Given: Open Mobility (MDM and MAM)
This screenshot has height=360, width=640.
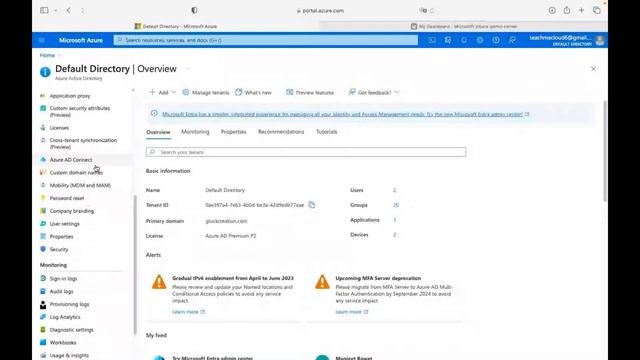Looking at the screenshot, I should click(x=80, y=185).
